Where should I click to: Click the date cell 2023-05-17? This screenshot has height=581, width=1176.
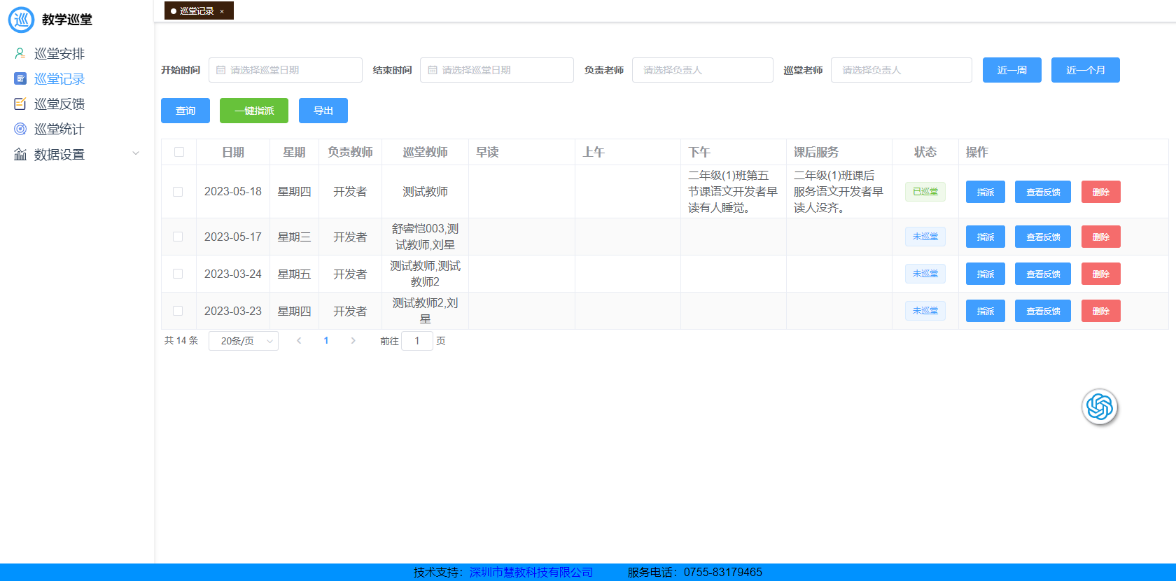pos(233,237)
